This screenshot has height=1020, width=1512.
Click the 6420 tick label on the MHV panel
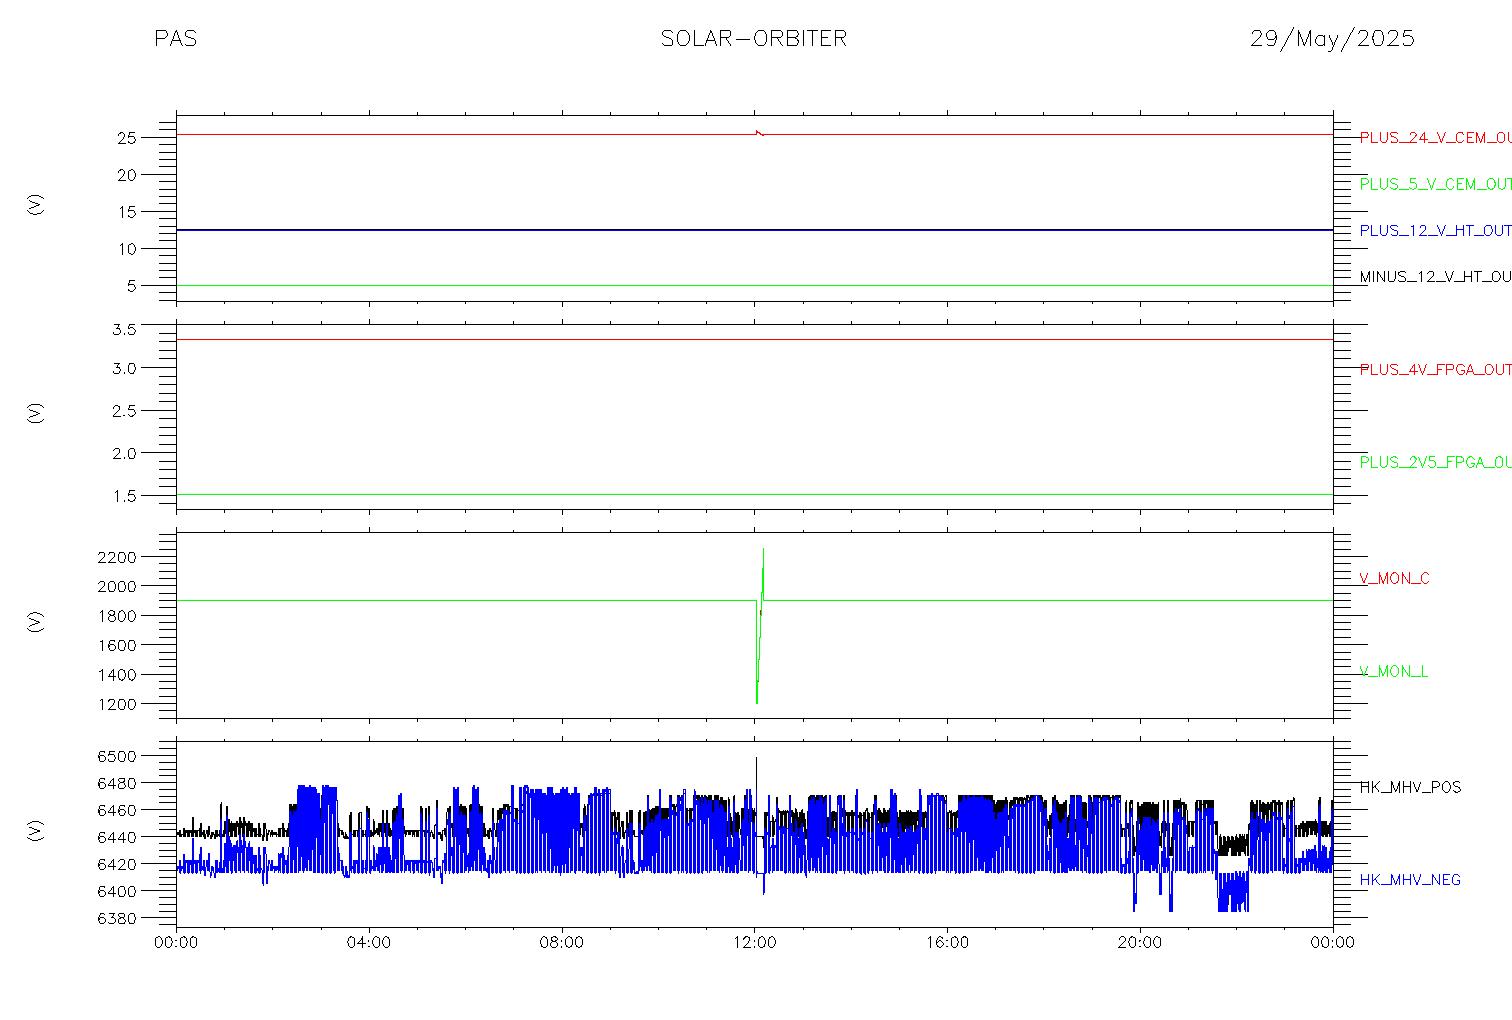[117, 864]
